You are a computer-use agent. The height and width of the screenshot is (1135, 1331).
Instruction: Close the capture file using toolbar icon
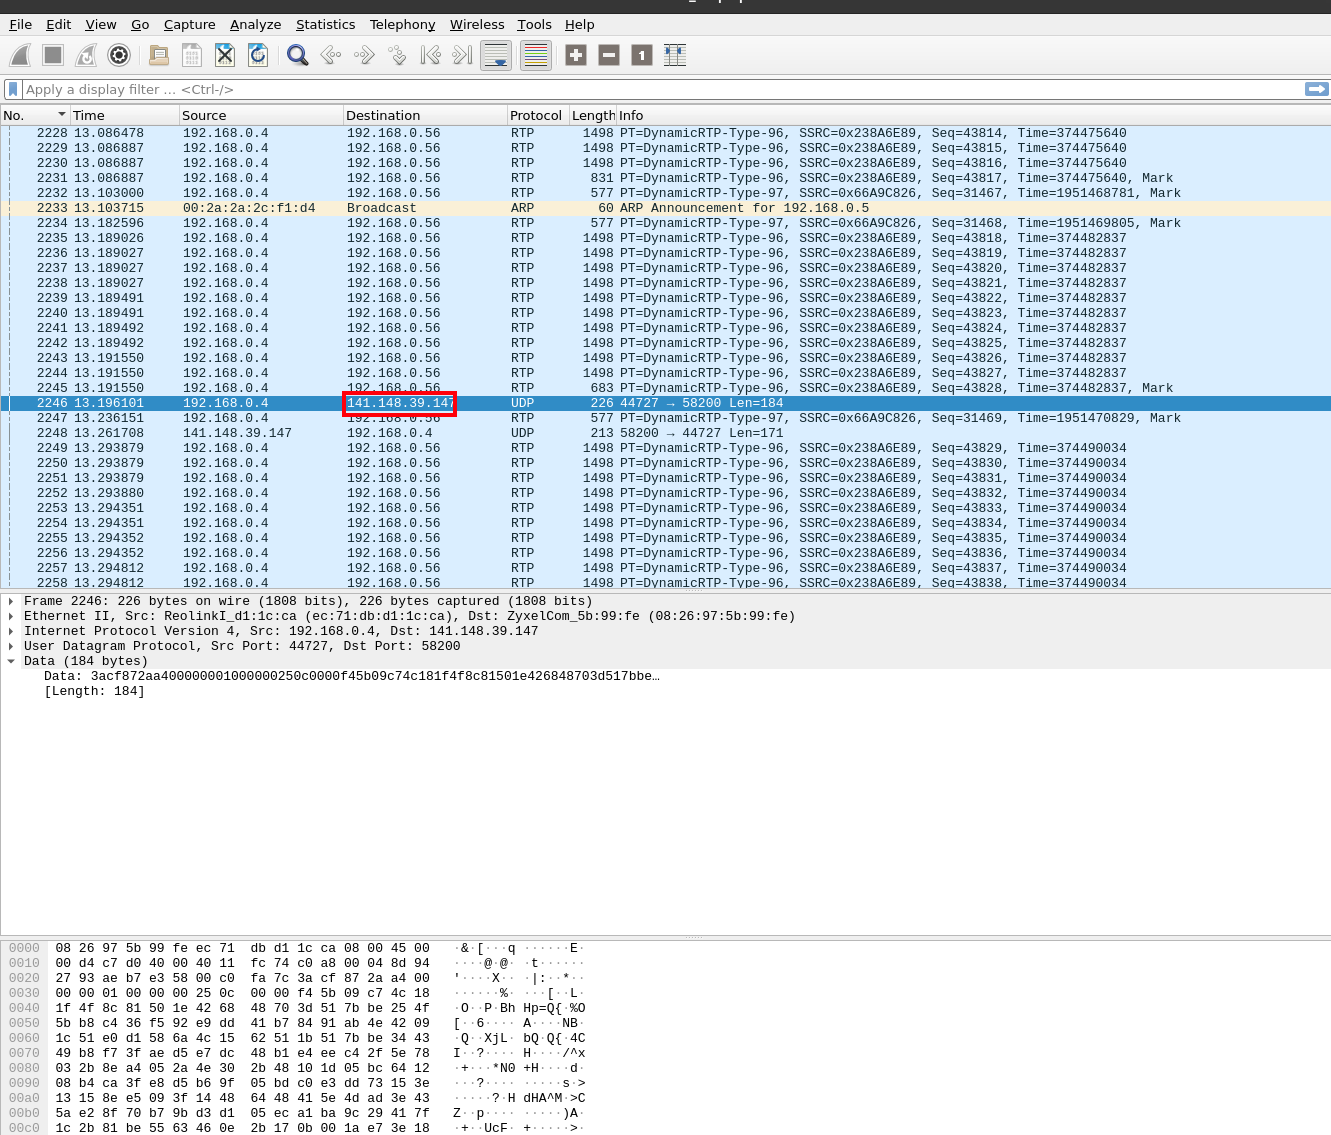click(225, 55)
